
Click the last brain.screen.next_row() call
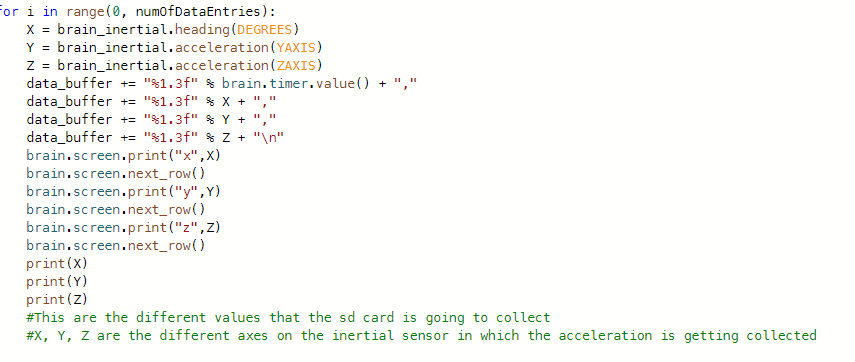tap(116, 245)
